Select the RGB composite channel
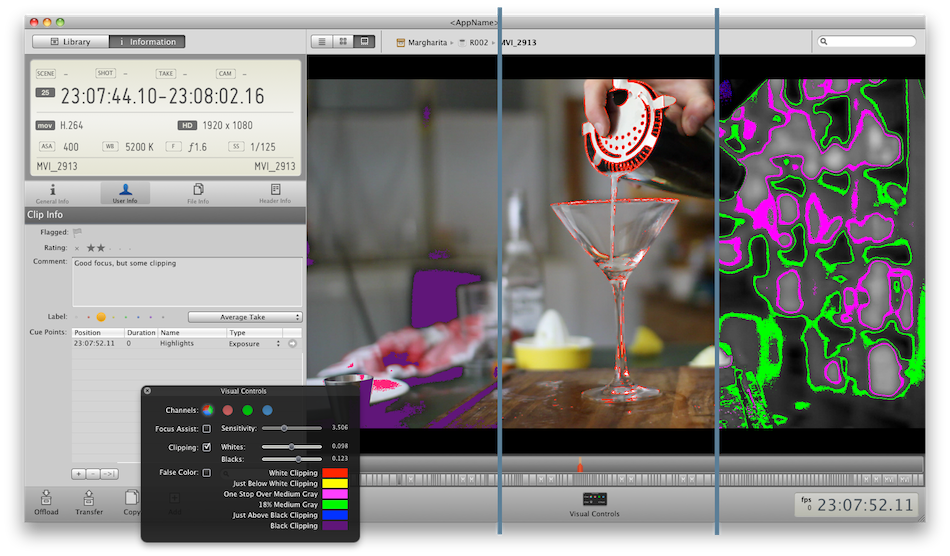Viewport: 950px width, 556px height. 208,410
